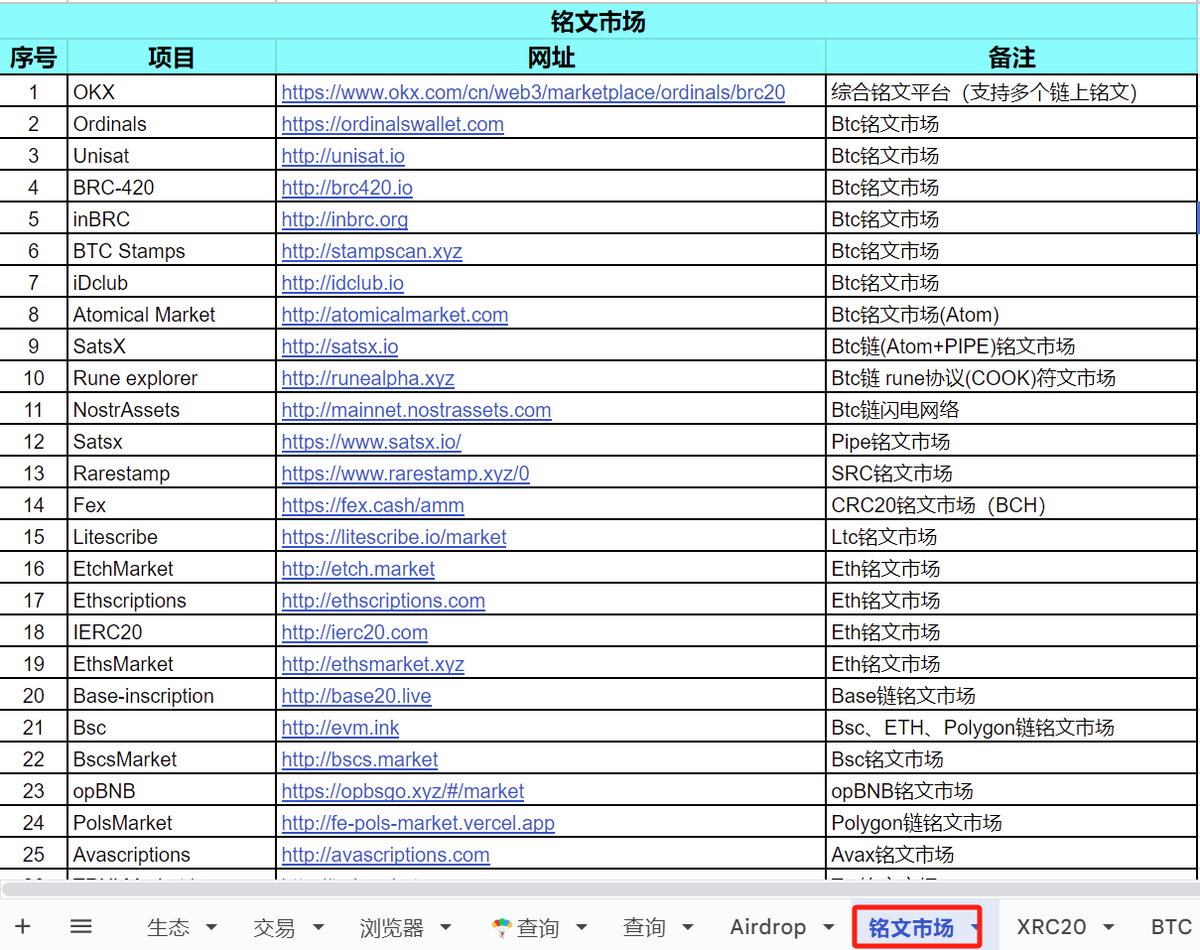Open the inbrc.org link
This screenshot has width=1200, height=950.
(x=344, y=219)
